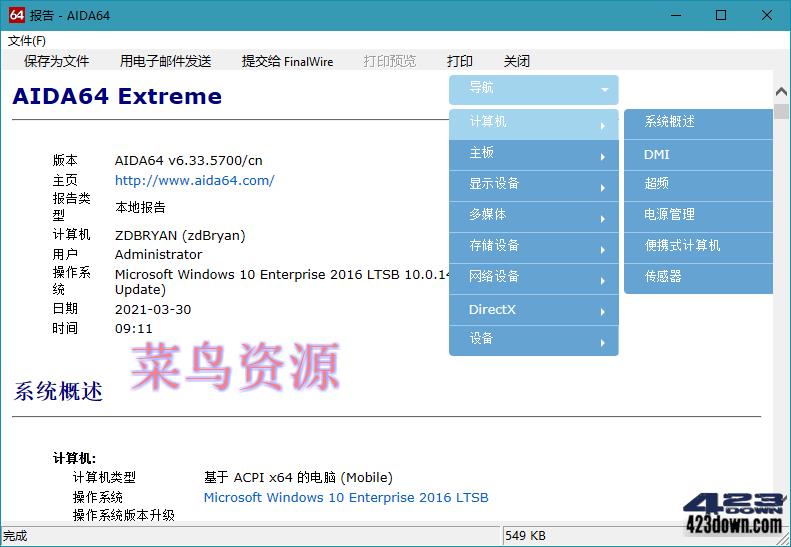Click the 操作系统版本升级 row label
791x547 pixels.
124,515
